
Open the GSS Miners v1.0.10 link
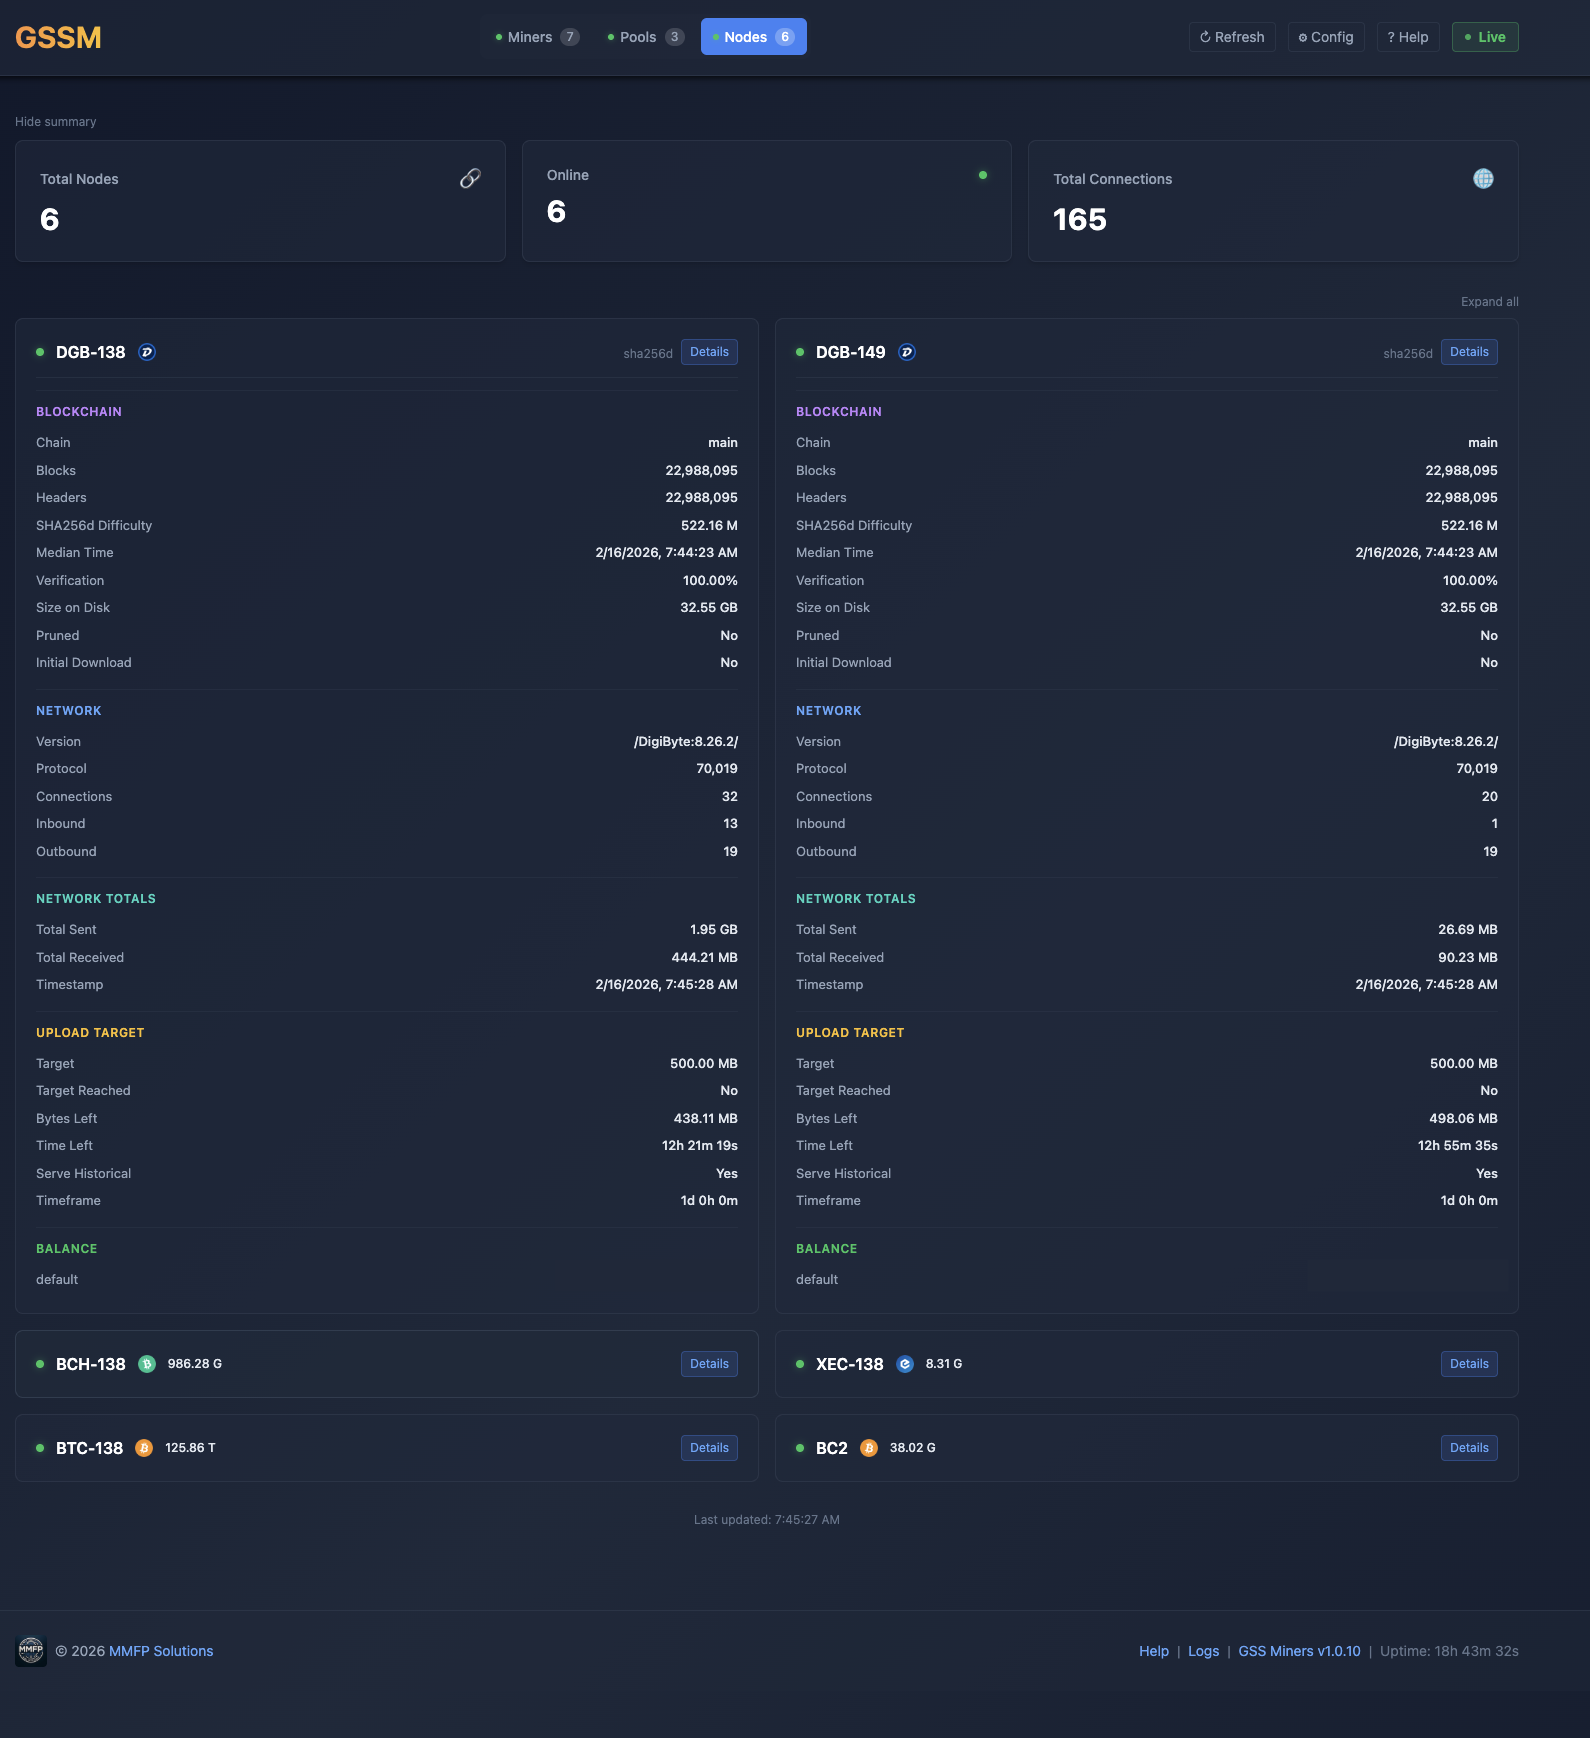pos(1299,1651)
